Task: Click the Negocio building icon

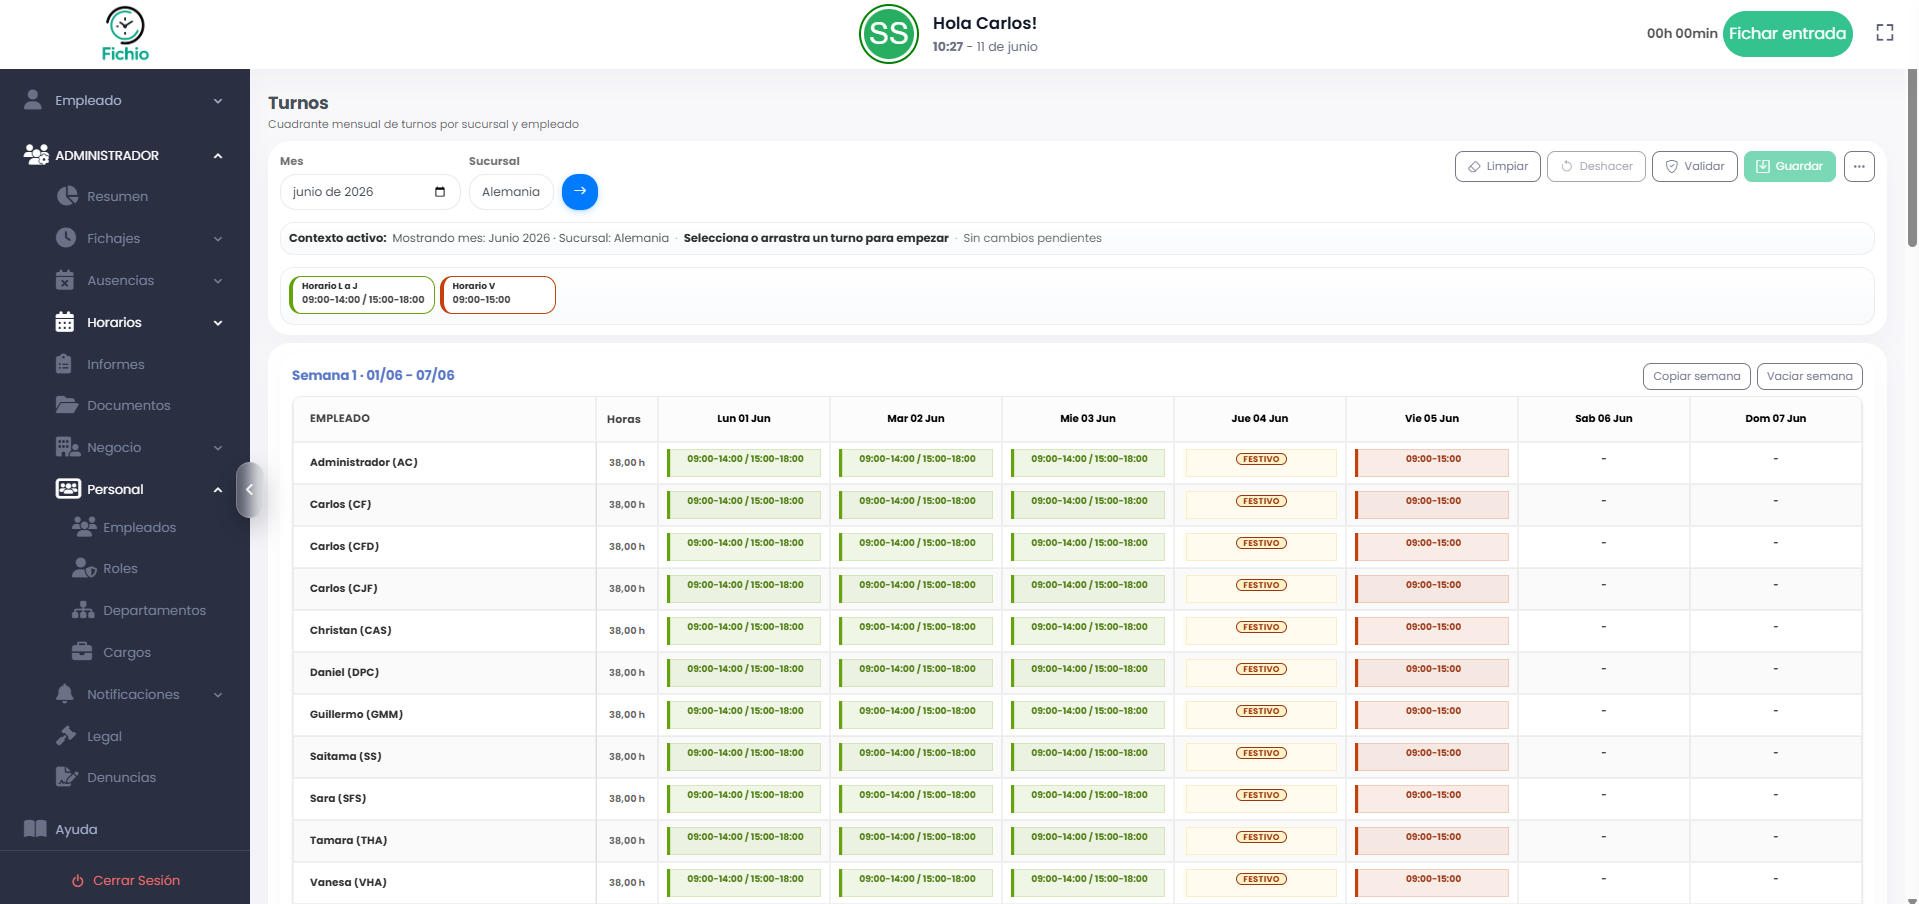Action: (x=68, y=447)
